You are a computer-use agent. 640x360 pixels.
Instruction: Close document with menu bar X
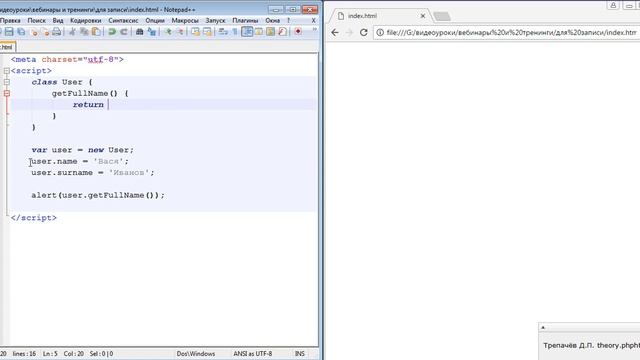point(313,20)
